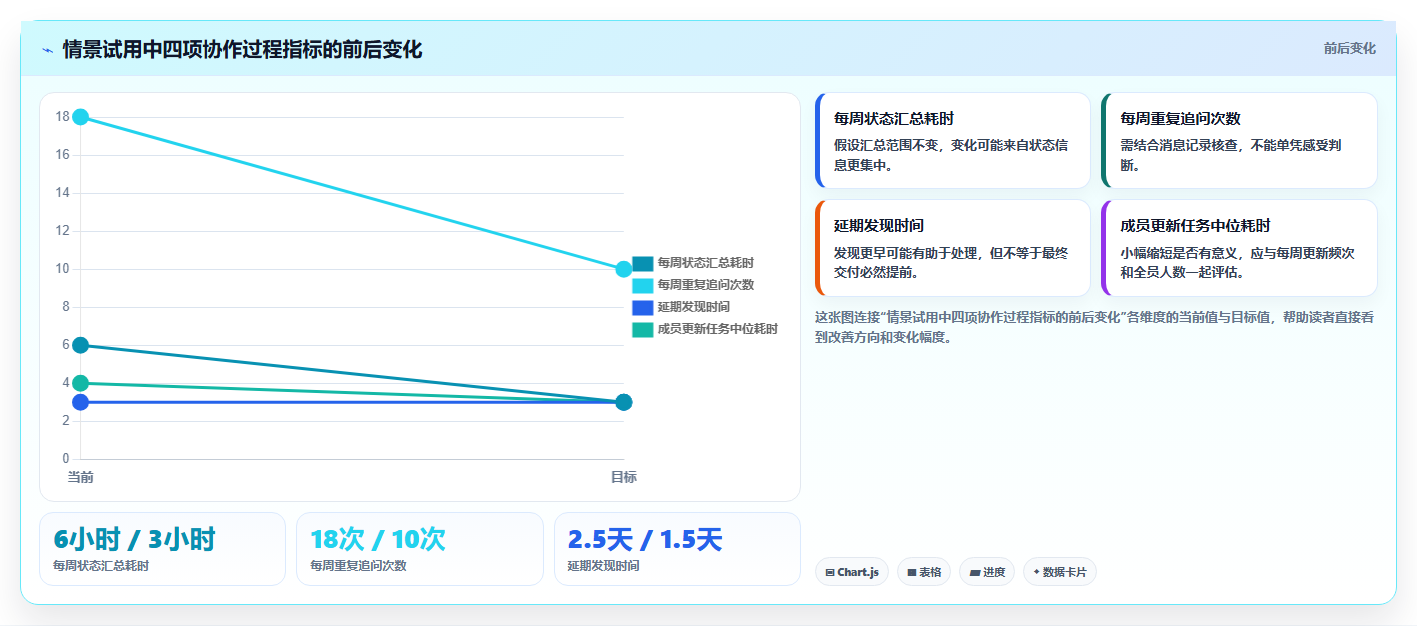Screen dimensions: 1417x626
Task: Open the 成员更新任务中位耗时 info card
Action: point(1239,248)
